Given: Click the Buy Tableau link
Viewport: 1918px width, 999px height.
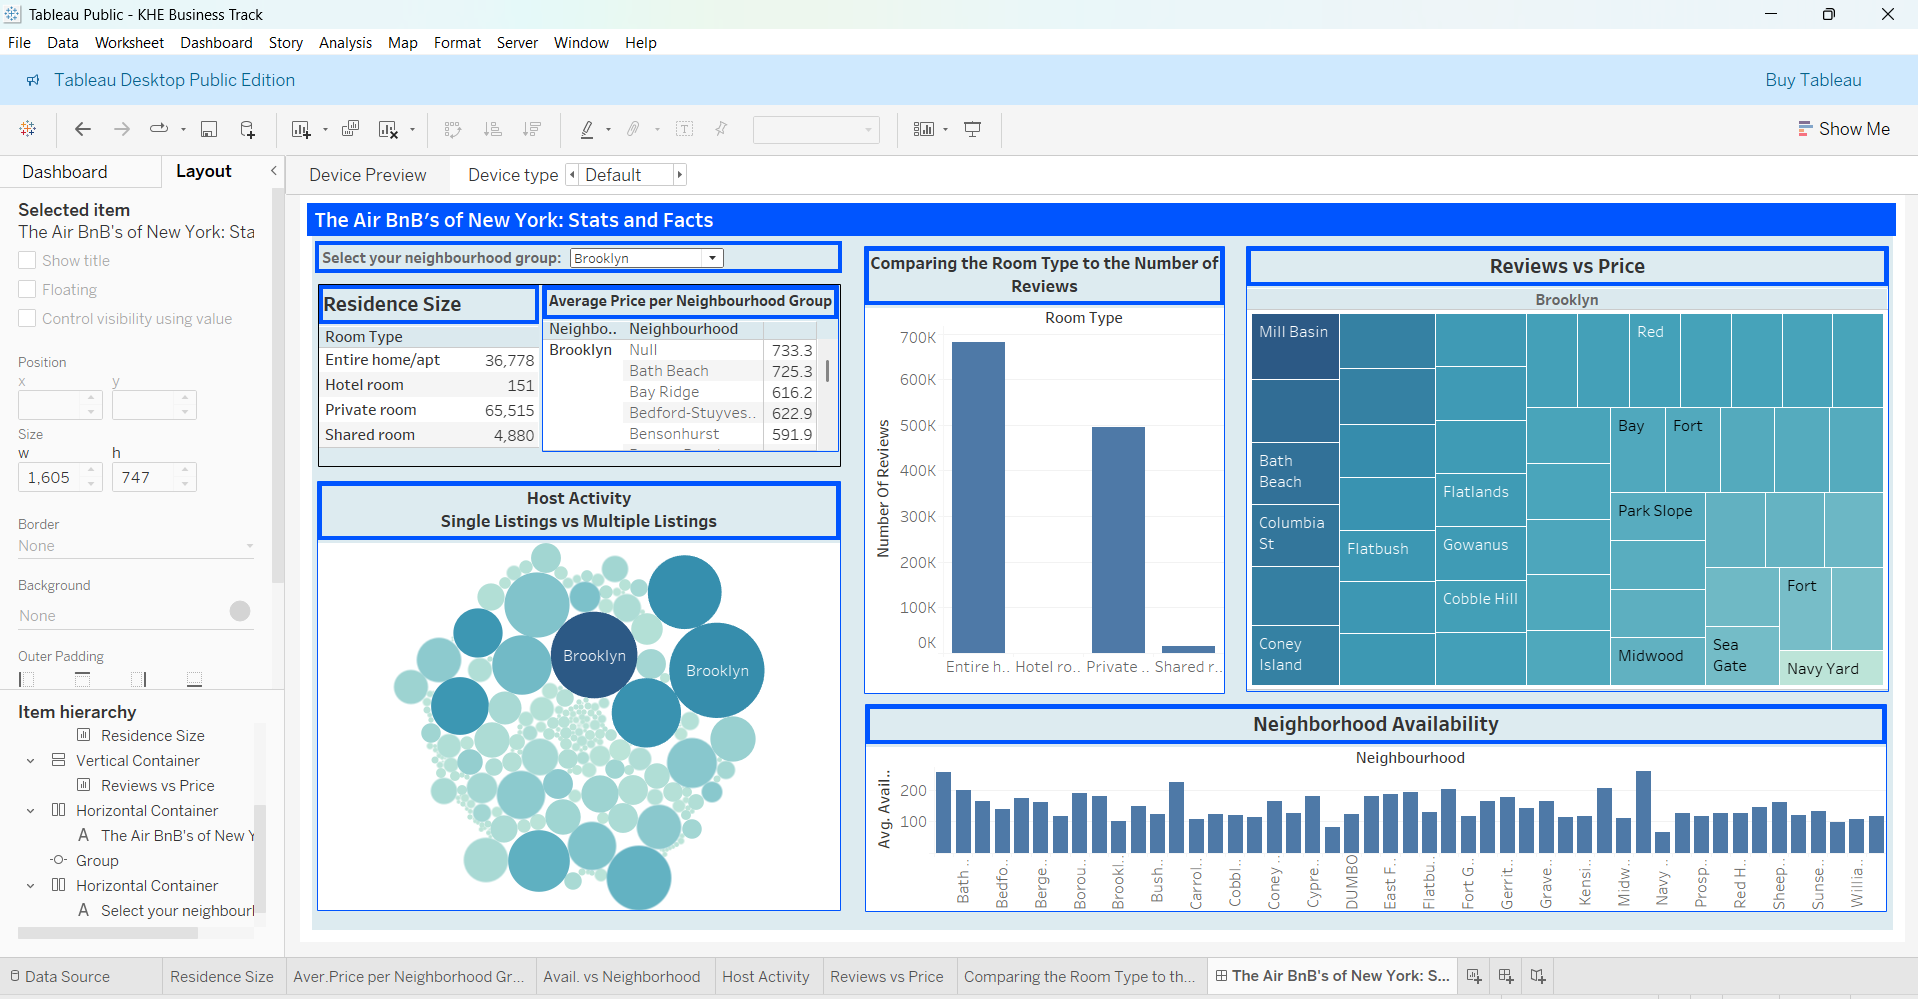Looking at the screenshot, I should [x=1813, y=79].
